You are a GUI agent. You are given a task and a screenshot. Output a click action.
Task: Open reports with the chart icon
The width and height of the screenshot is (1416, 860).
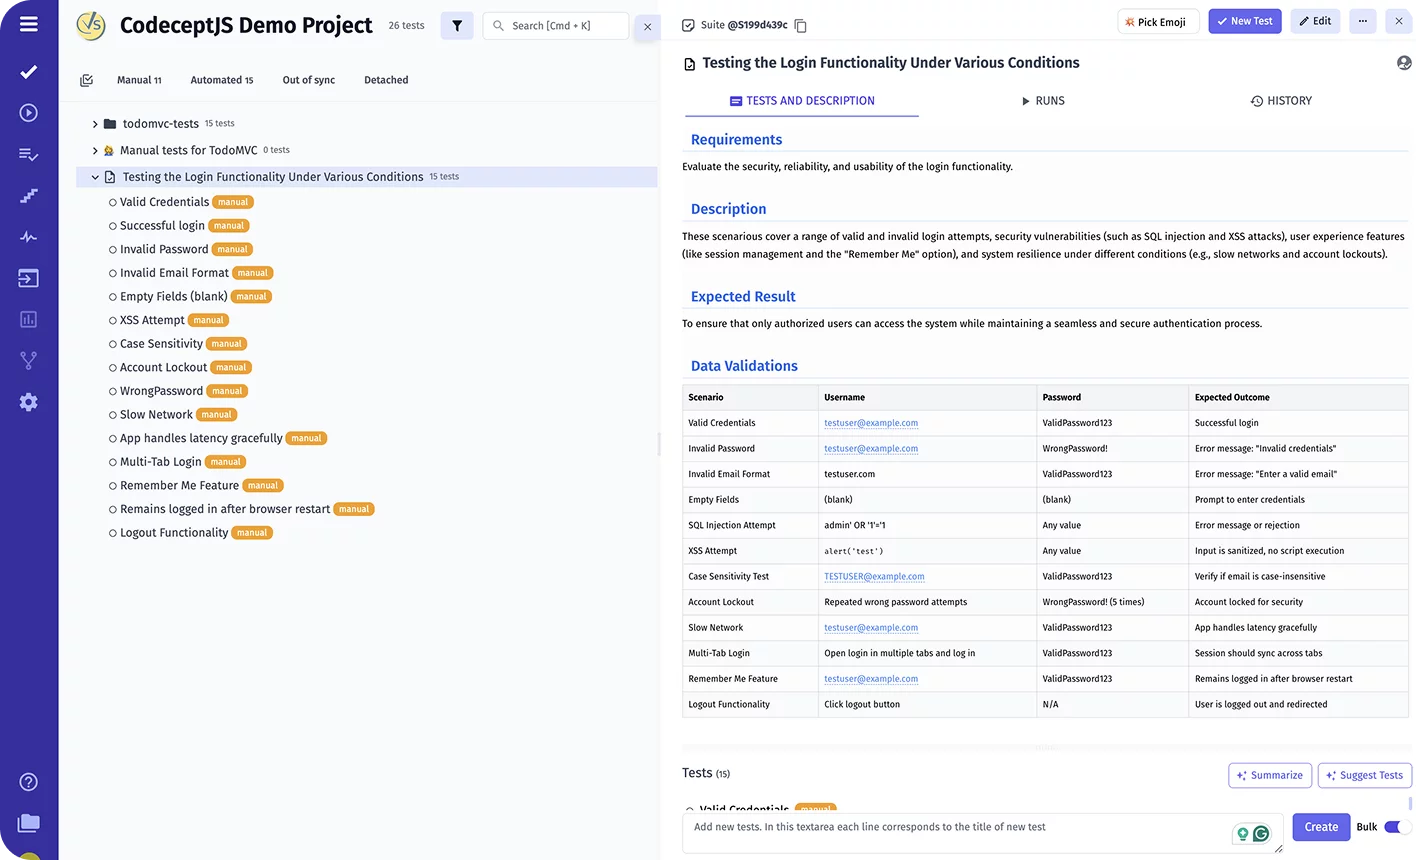coord(28,319)
